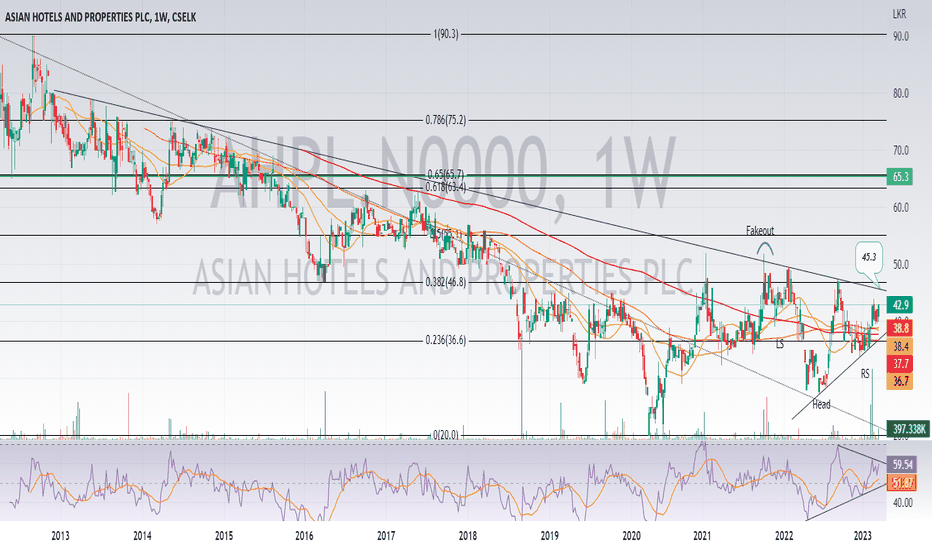Click the green 42.9 current price tag
The image size is (932, 550).
pyautogui.click(x=900, y=305)
